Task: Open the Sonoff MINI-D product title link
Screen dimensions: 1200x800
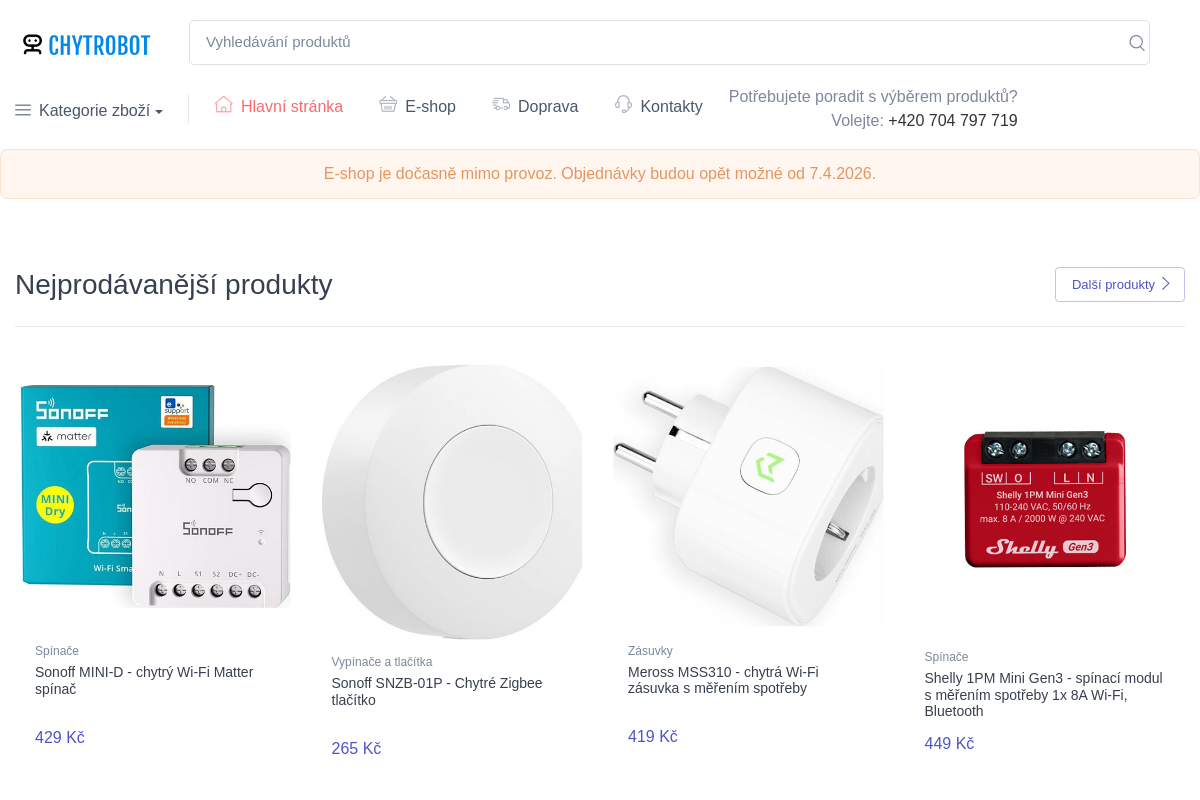Action: pyautogui.click(x=144, y=680)
